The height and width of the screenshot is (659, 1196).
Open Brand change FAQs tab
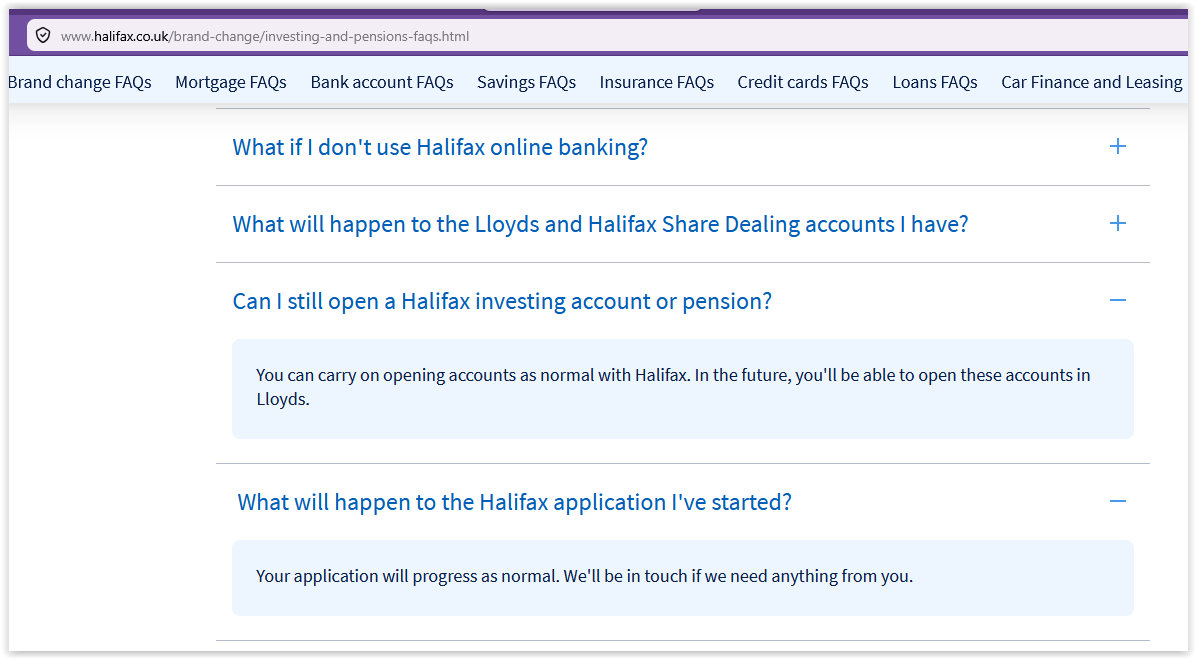80,82
